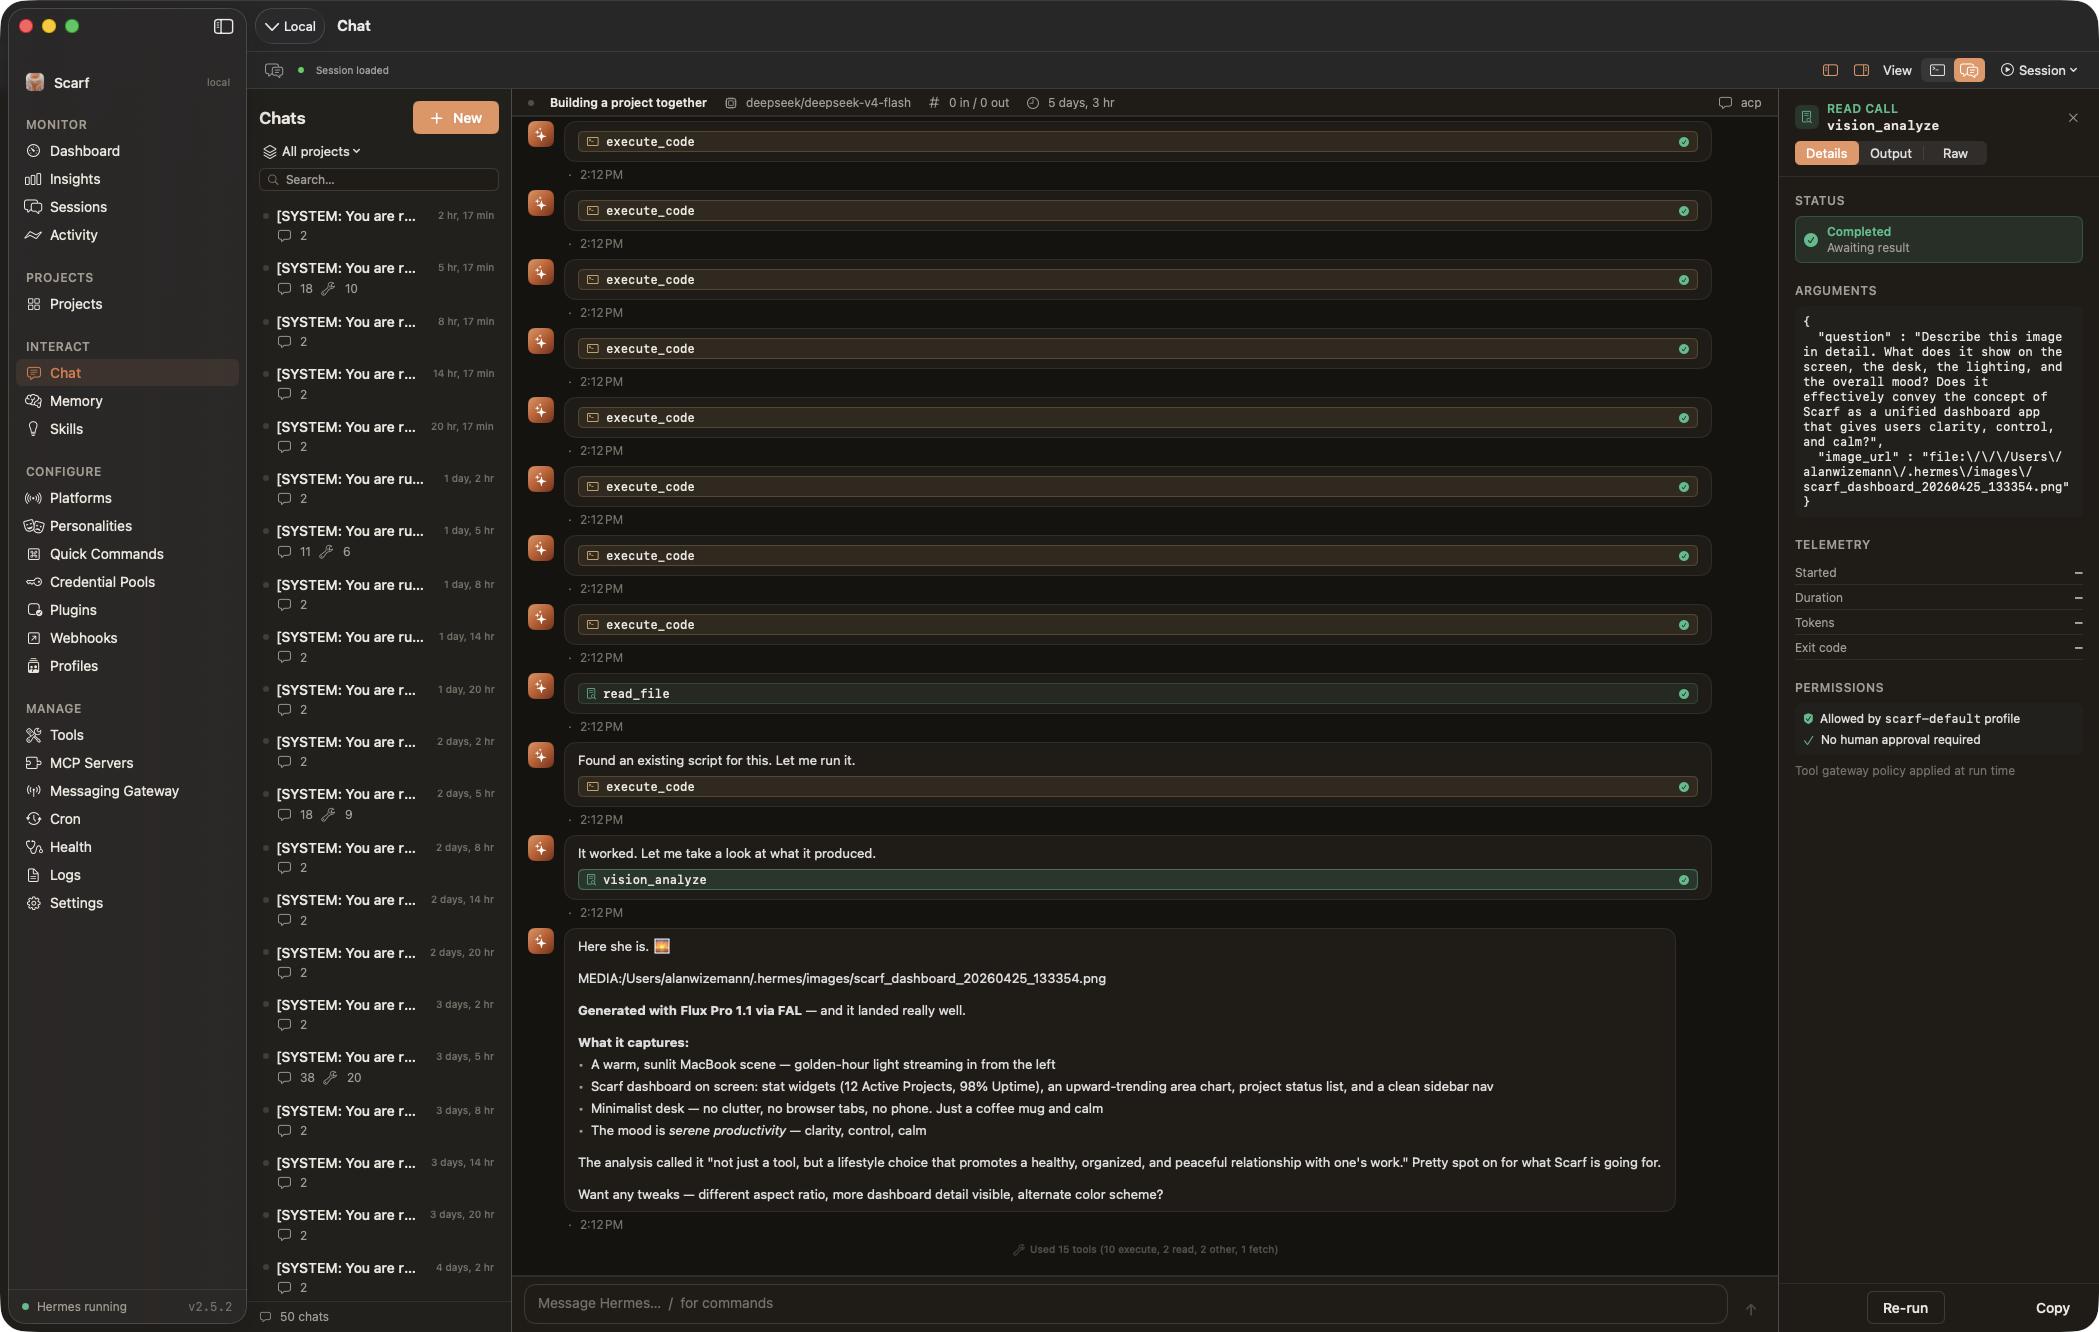Image resolution: width=2099 pixels, height=1332 pixels.
Task: Open Insights in the Monitor section
Action: [75, 179]
